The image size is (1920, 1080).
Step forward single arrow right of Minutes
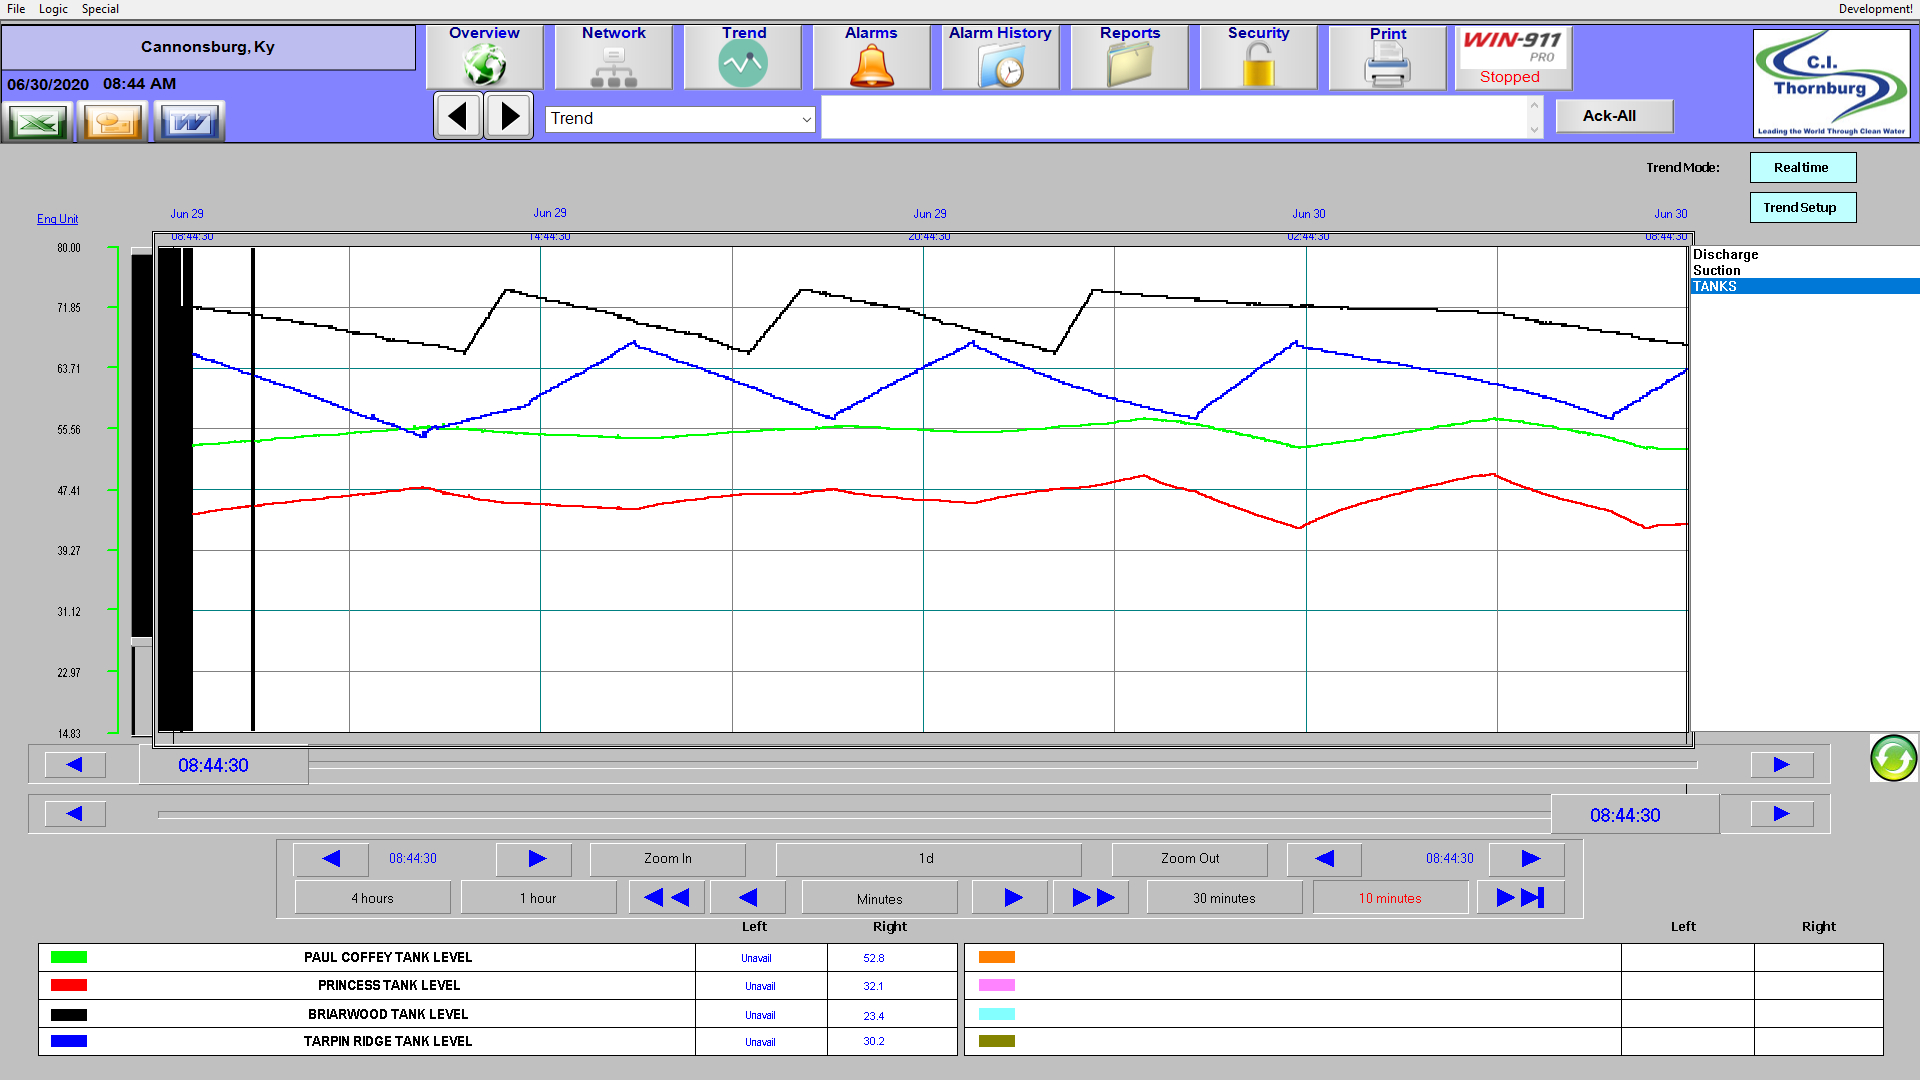(1011, 898)
